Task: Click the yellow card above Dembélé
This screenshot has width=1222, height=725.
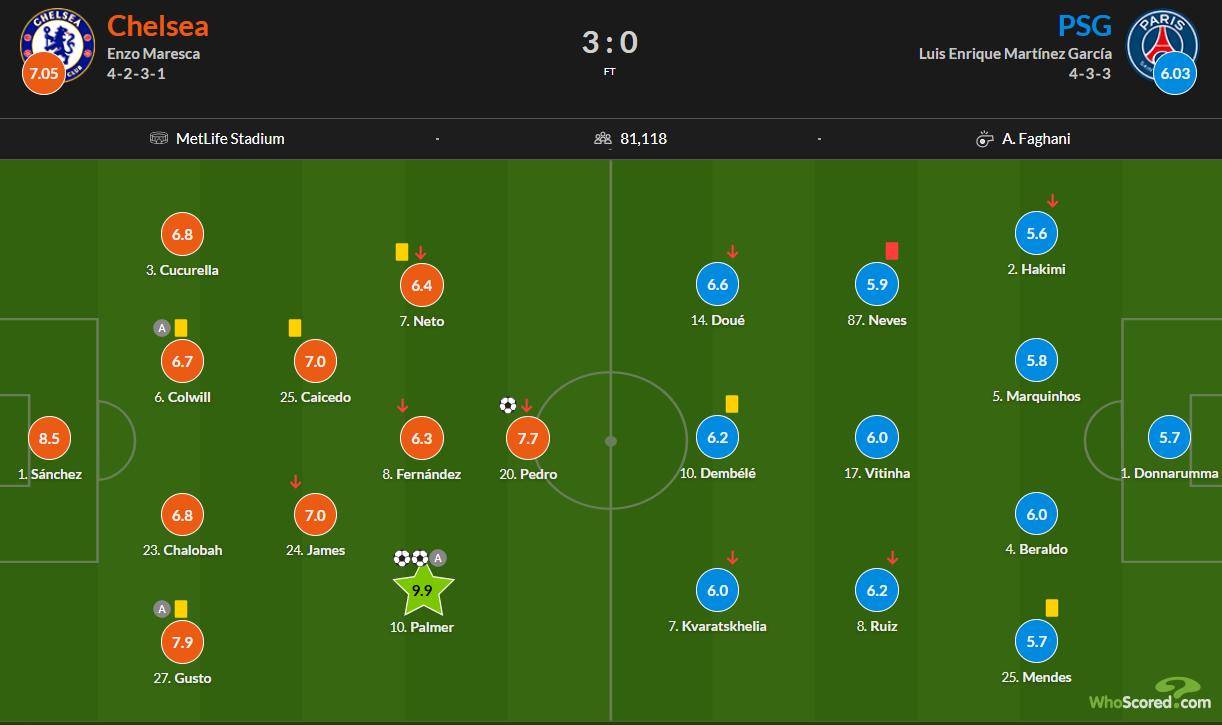Action: (x=732, y=404)
